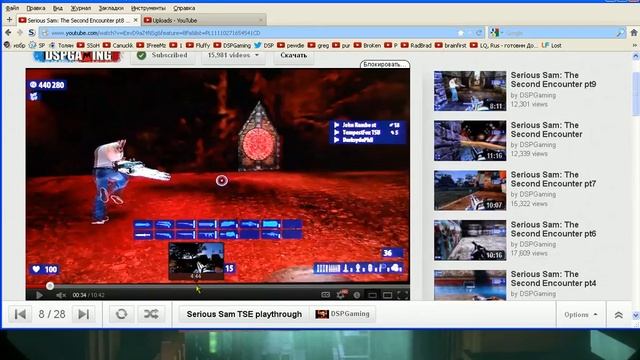Open the playlist Options dropdown
Screen dimensions: 640x360
[580, 315]
